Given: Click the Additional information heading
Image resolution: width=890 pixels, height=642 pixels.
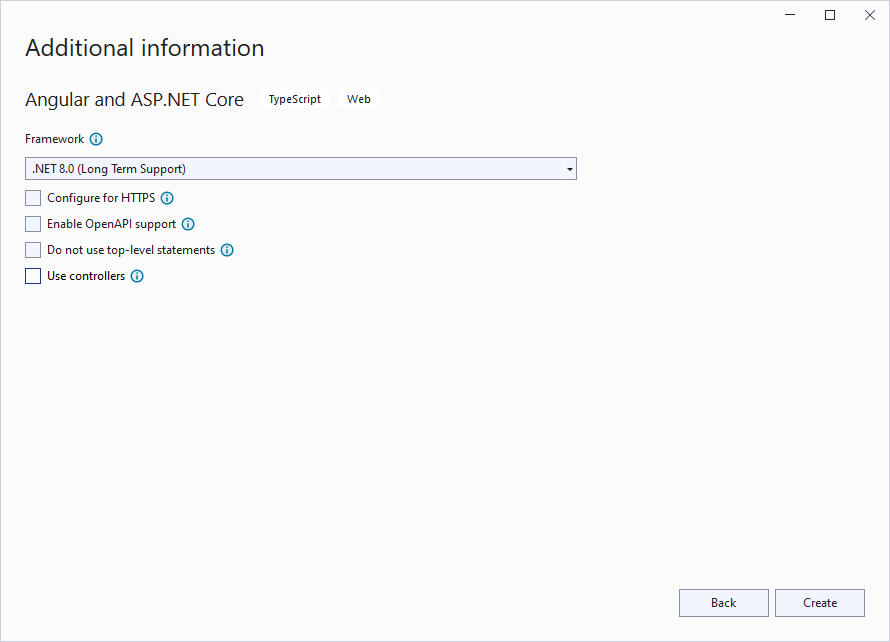Looking at the screenshot, I should pyautogui.click(x=145, y=48).
